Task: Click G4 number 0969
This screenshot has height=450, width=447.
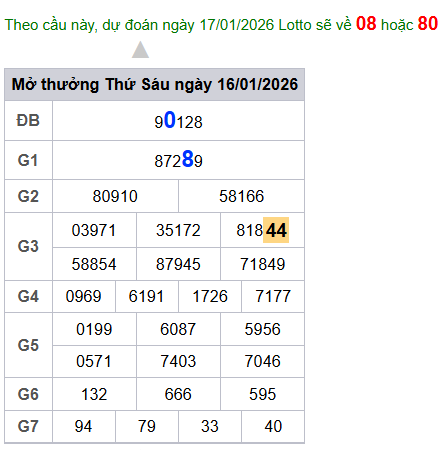Action: coord(83,296)
